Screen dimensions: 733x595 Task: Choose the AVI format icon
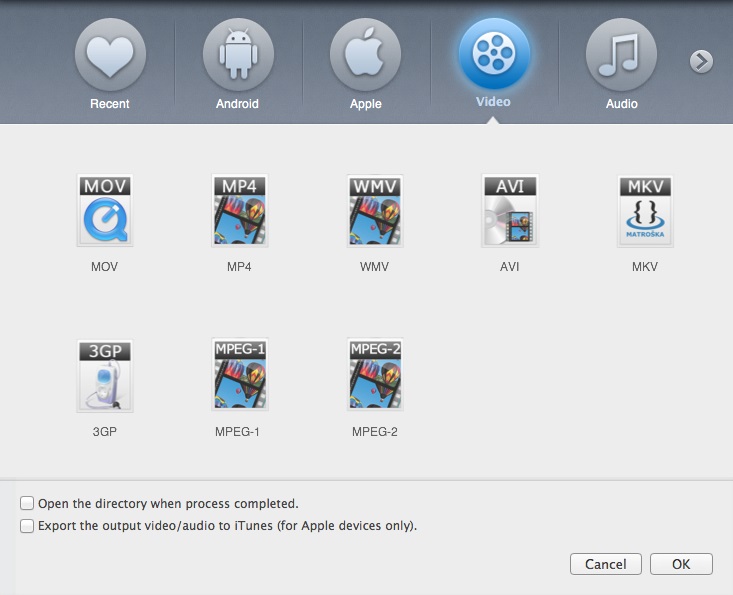coord(510,210)
